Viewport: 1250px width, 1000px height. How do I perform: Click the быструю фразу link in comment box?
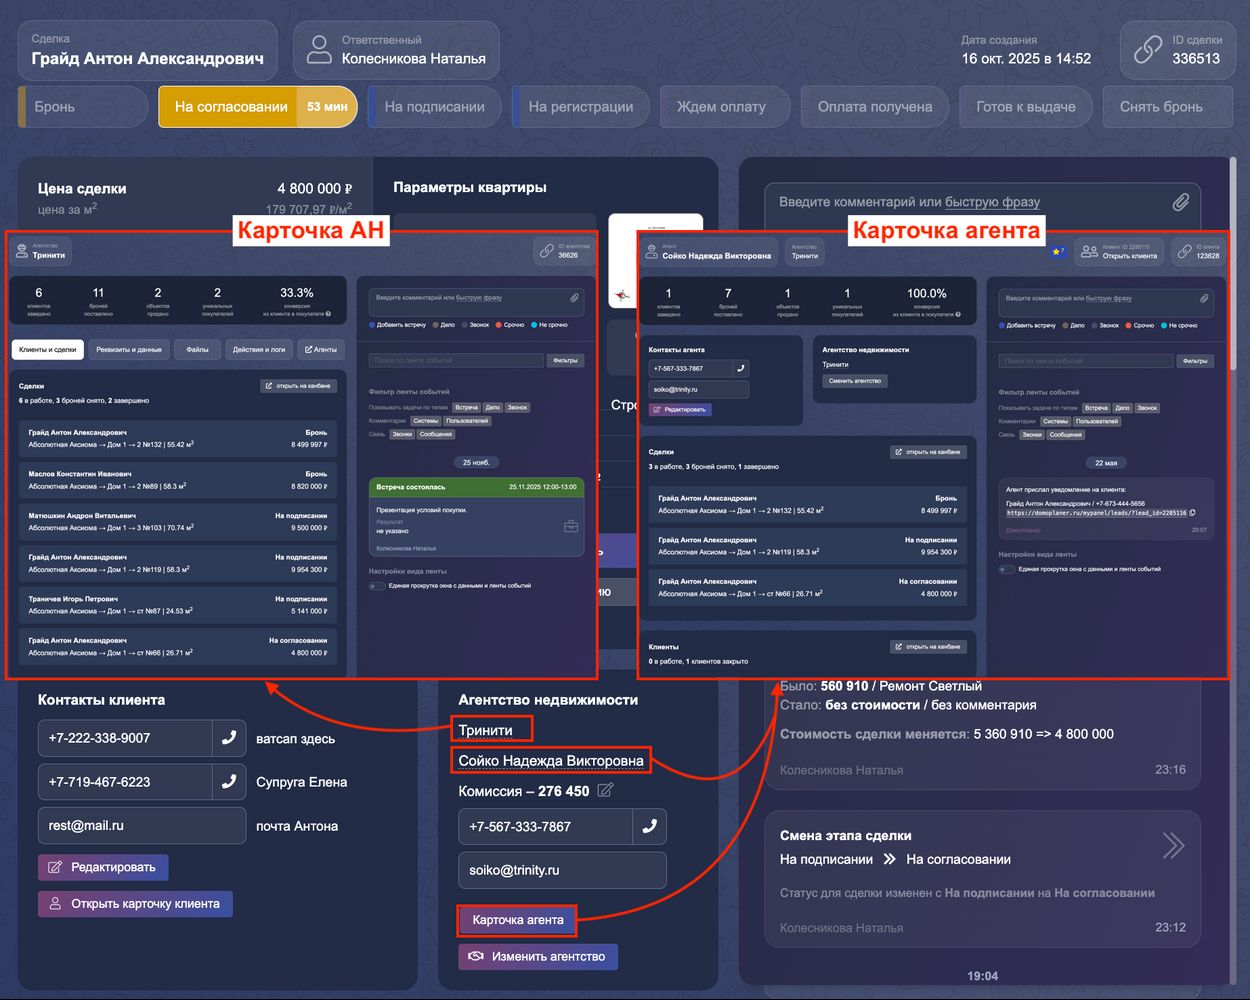tap(993, 202)
